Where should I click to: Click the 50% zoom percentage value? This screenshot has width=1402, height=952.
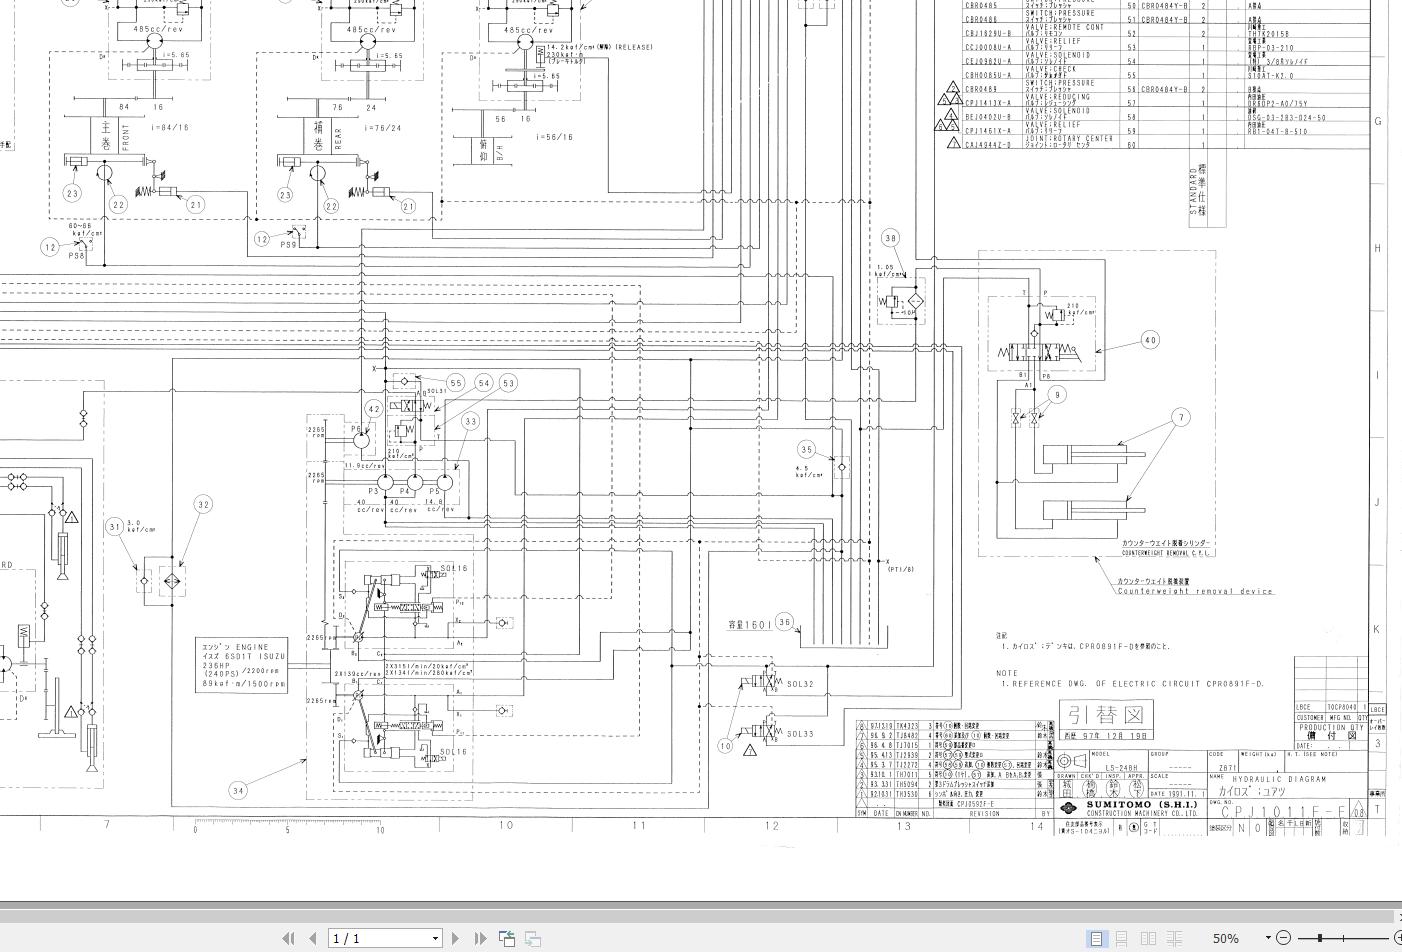[1226, 938]
